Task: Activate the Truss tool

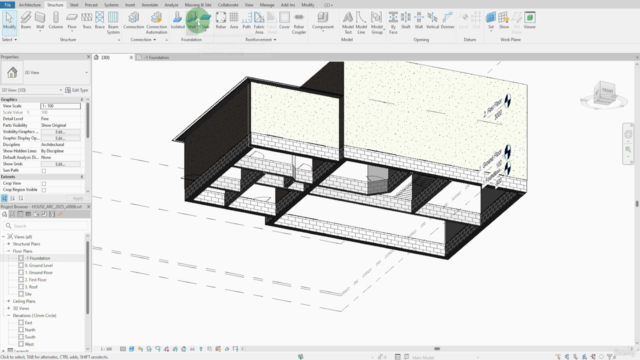Action: tap(87, 20)
